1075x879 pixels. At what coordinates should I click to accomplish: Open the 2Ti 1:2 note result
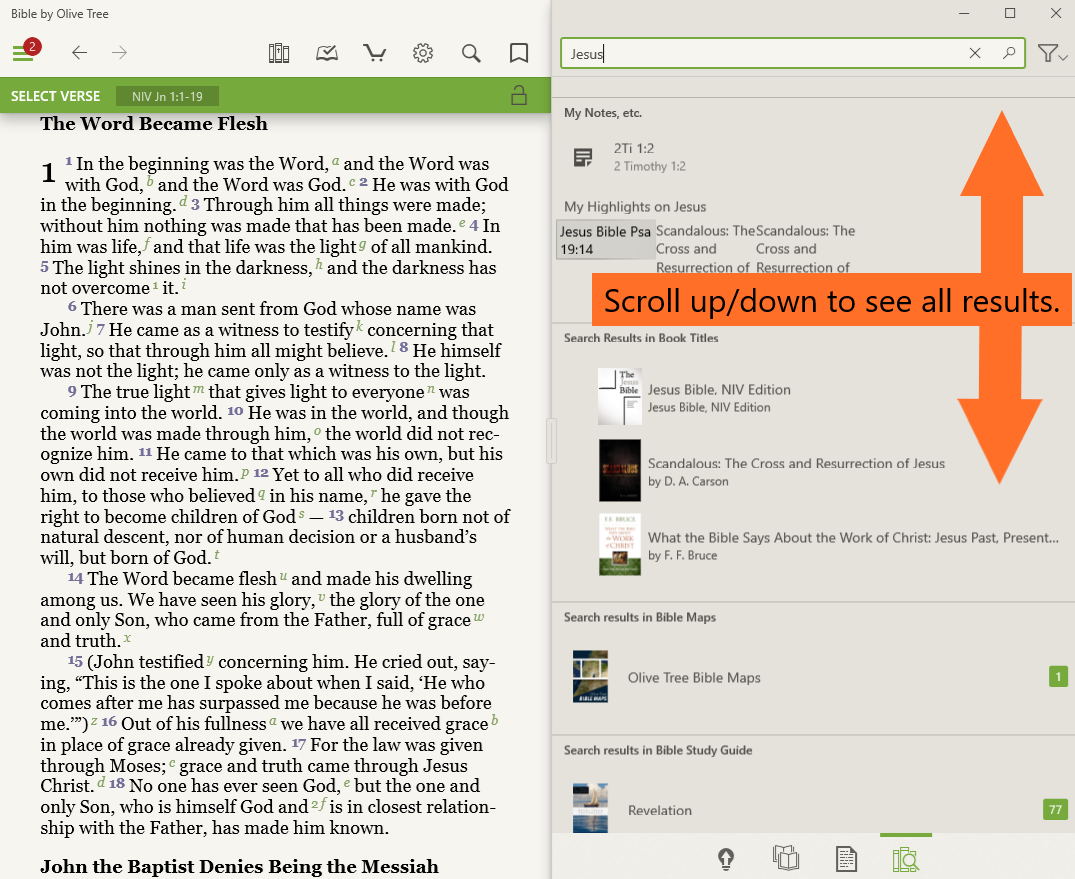point(649,157)
